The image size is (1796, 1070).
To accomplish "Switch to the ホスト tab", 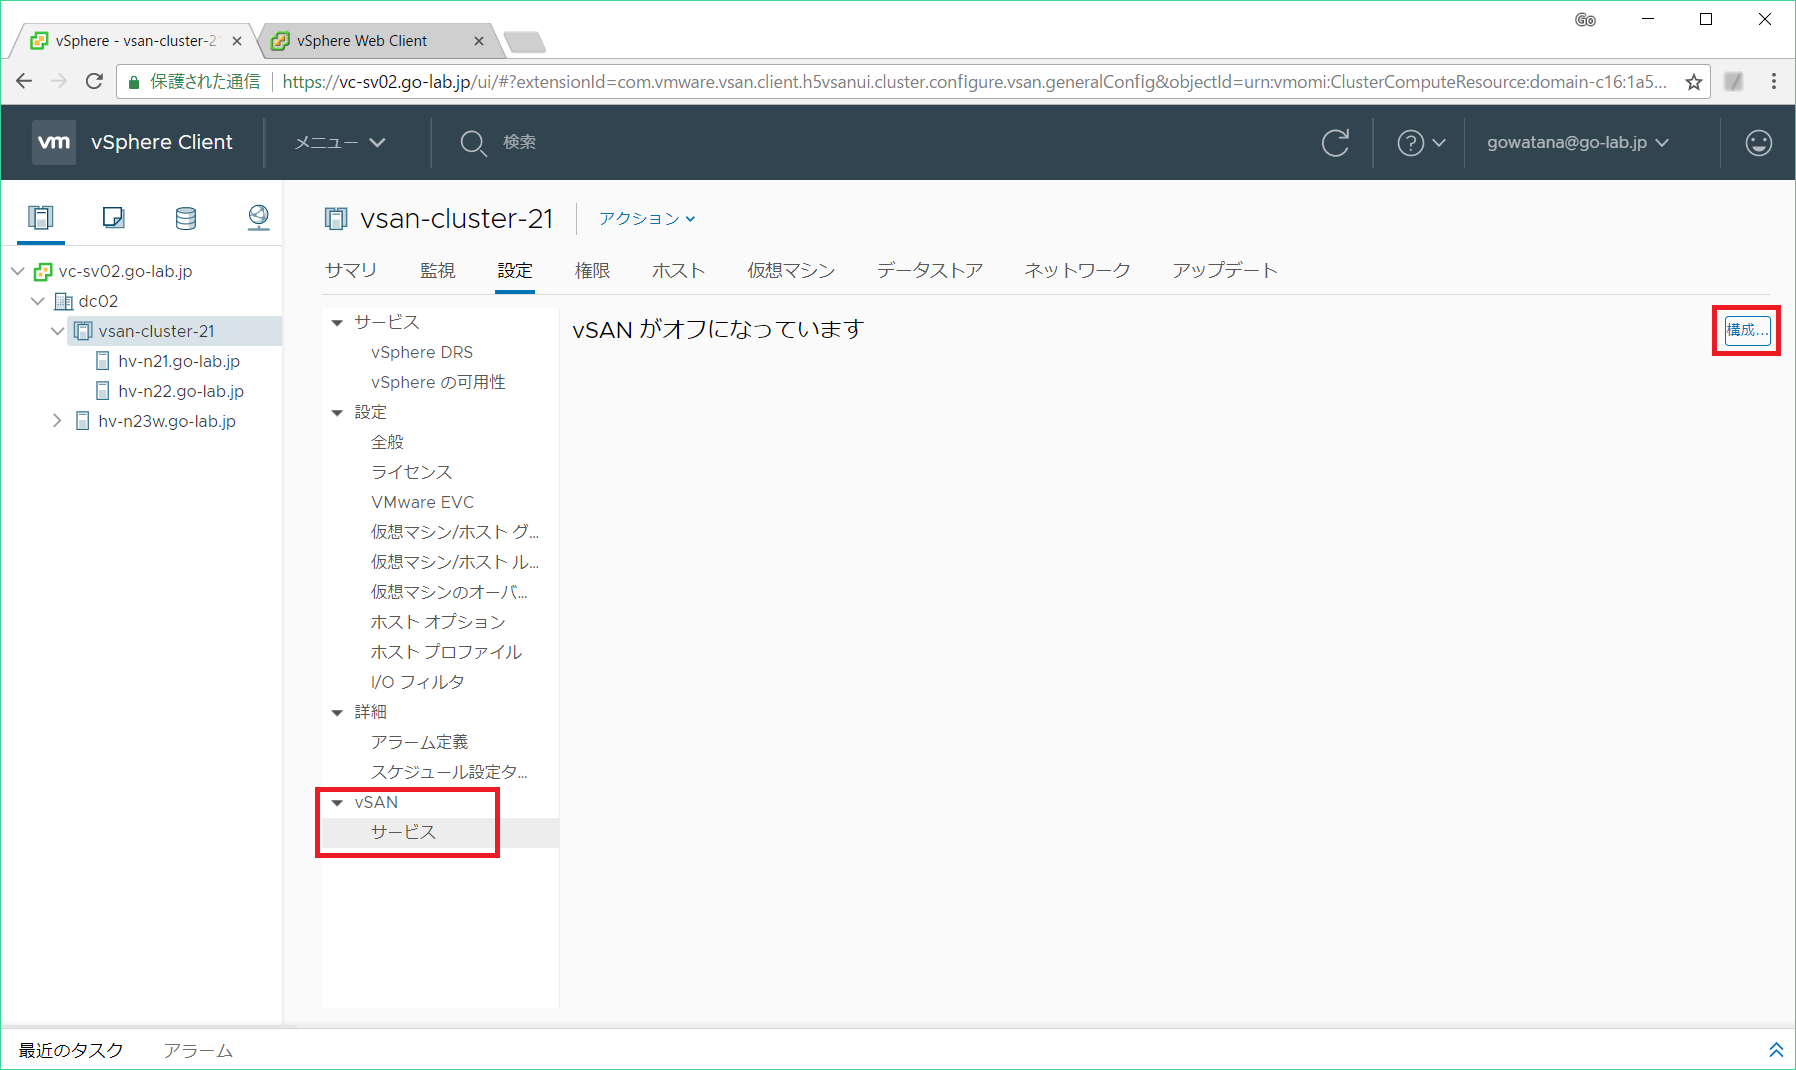I will pyautogui.click(x=679, y=270).
